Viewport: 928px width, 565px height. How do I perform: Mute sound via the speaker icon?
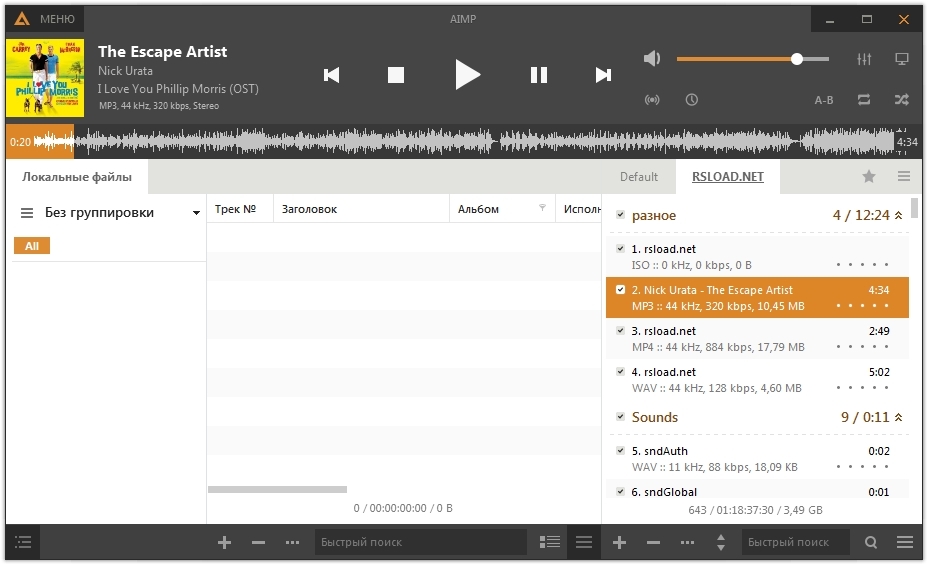[x=652, y=59]
